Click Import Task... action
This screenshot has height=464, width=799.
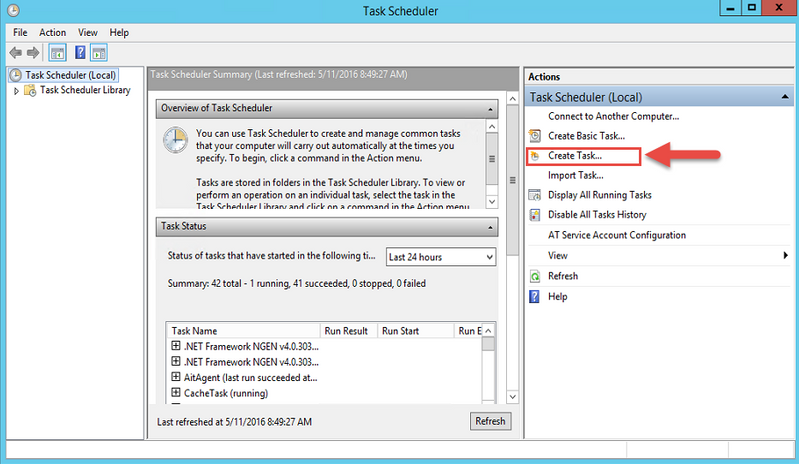(576, 175)
